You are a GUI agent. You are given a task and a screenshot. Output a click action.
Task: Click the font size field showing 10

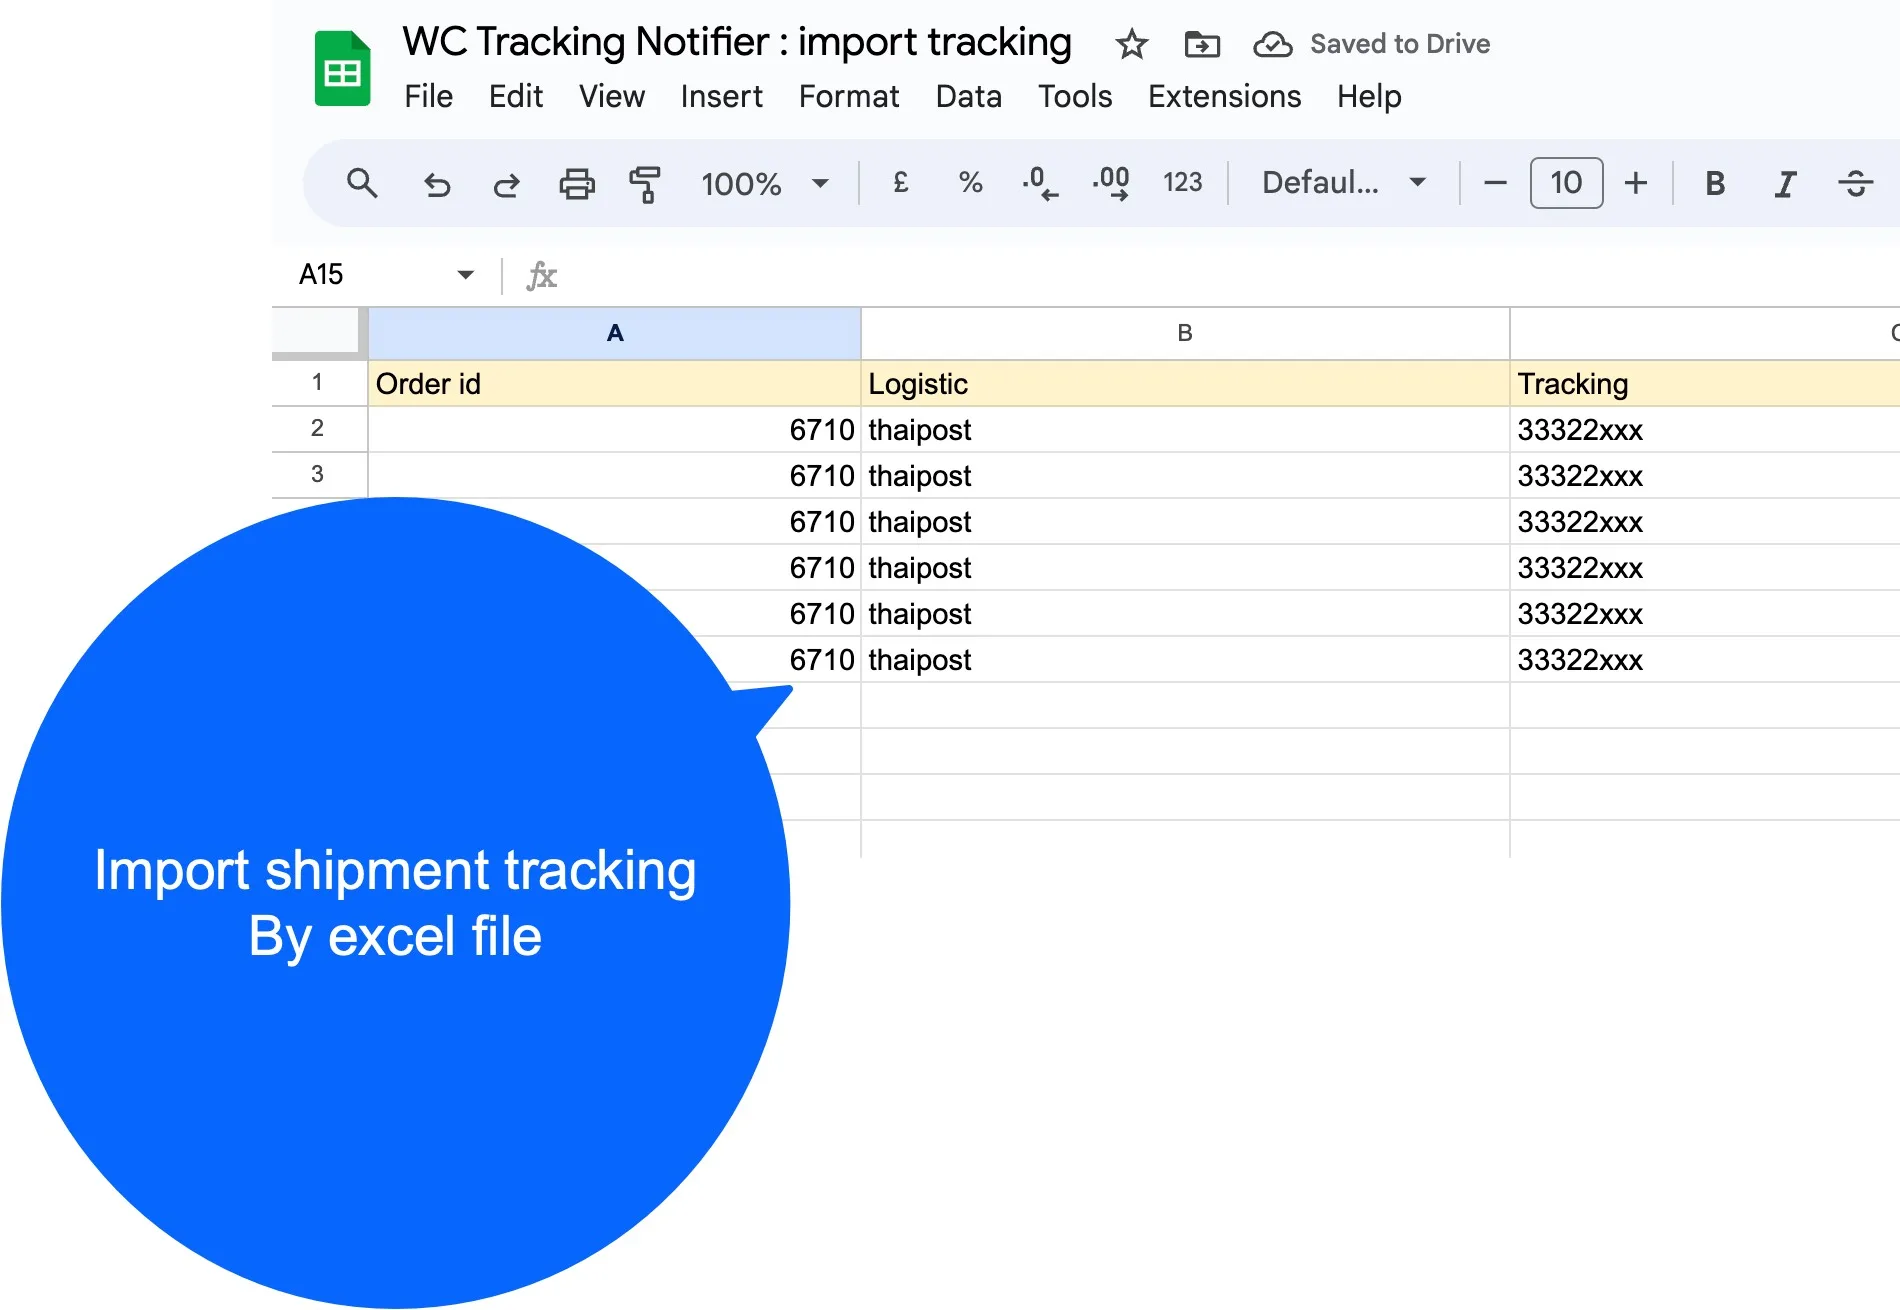pyautogui.click(x=1566, y=183)
